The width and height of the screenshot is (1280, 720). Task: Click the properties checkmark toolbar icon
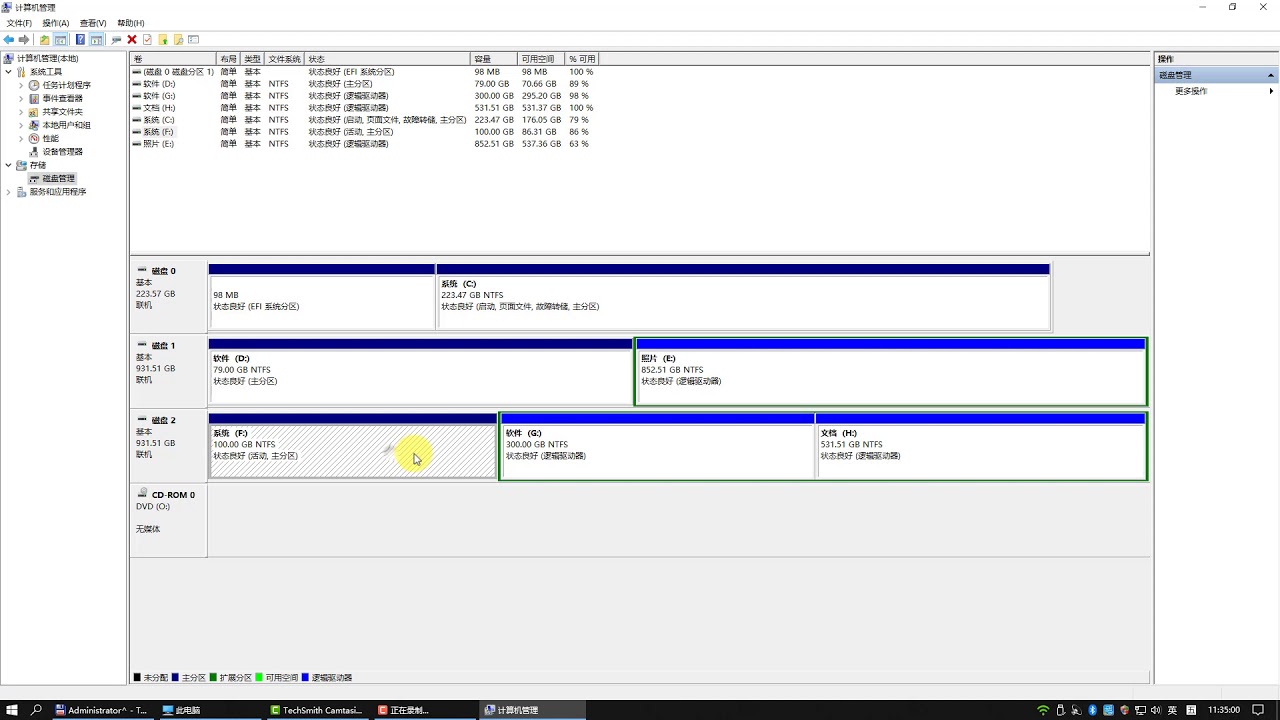[x=147, y=40]
